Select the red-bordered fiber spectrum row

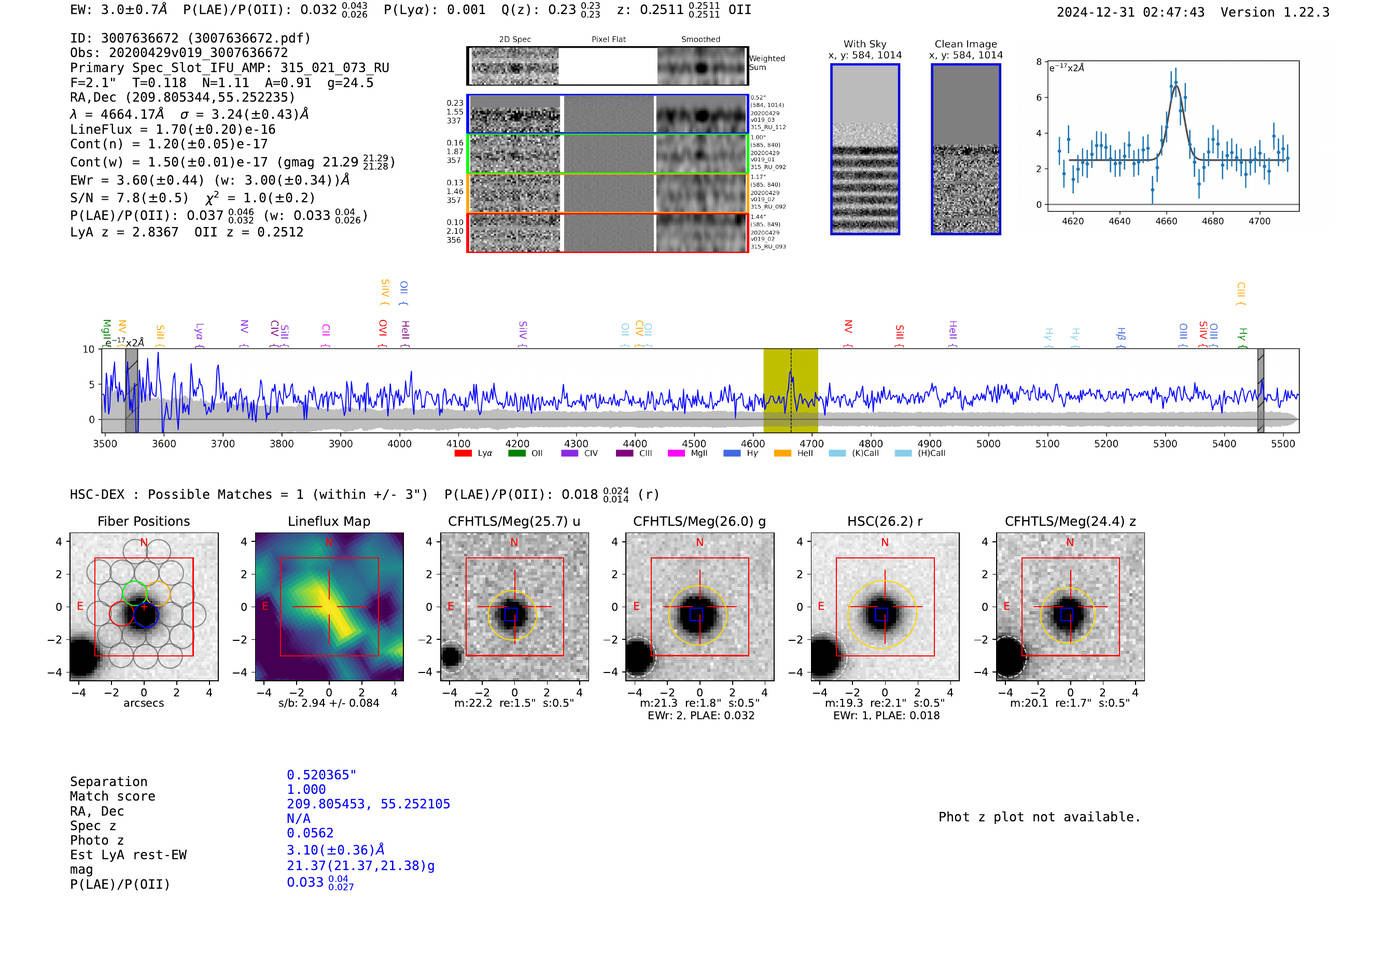coord(607,232)
